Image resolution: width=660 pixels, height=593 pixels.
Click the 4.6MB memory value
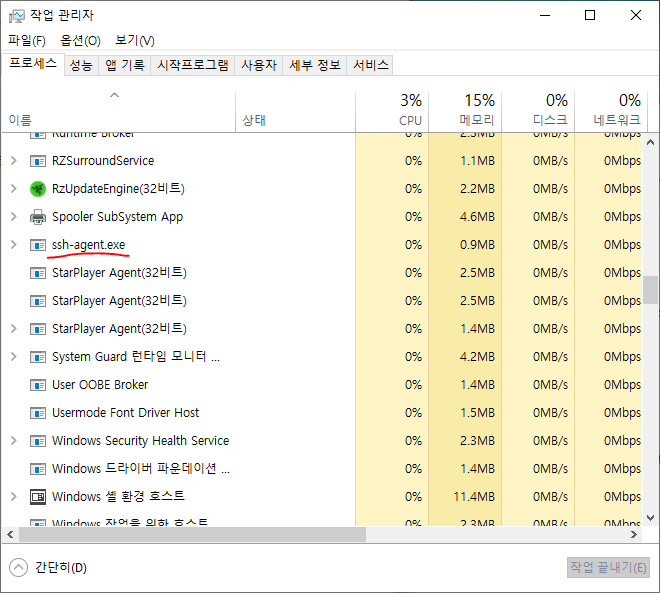pyautogui.click(x=477, y=217)
